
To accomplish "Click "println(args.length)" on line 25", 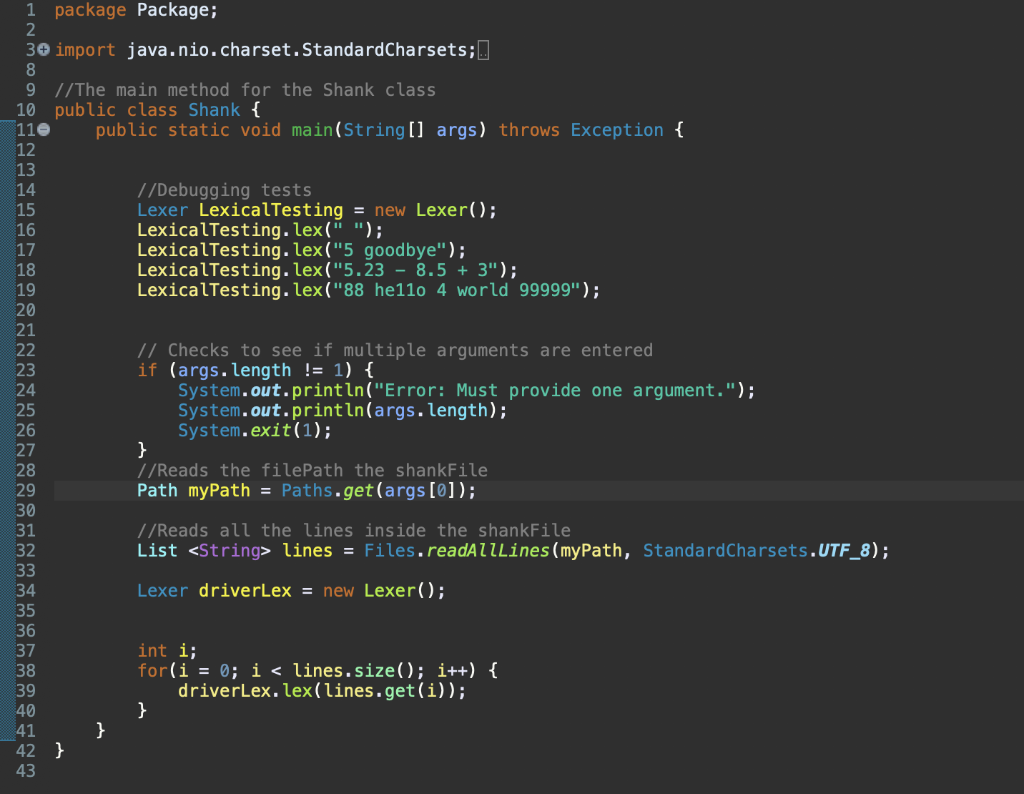I will [x=394, y=411].
